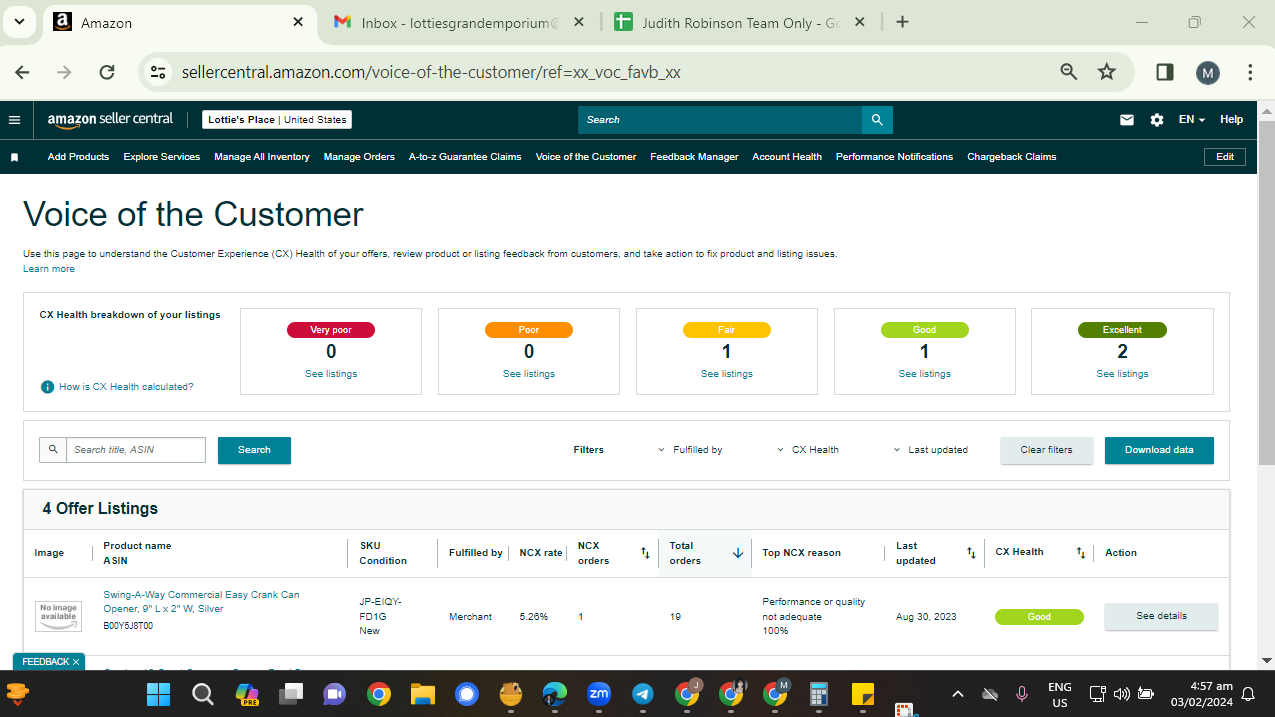
Task: Switch to the Gmail Inbox tab
Action: [460, 22]
